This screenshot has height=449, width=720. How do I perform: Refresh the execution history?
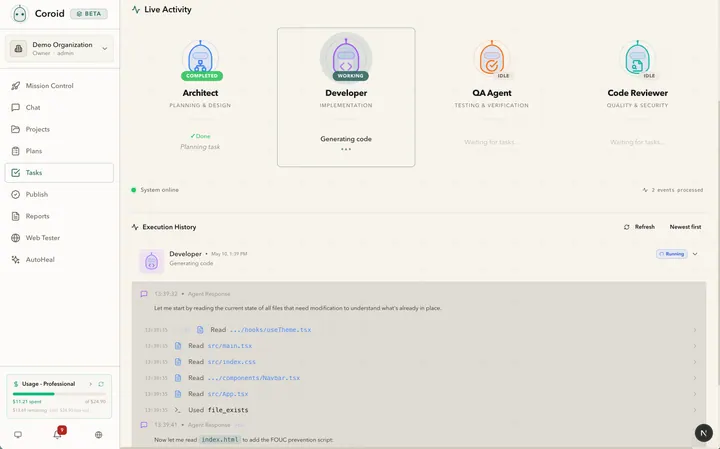(639, 227)
